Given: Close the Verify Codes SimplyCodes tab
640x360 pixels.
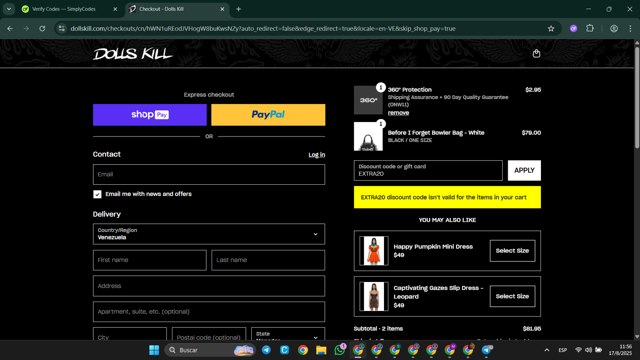Looking at the screenshot, I should 115,9.
